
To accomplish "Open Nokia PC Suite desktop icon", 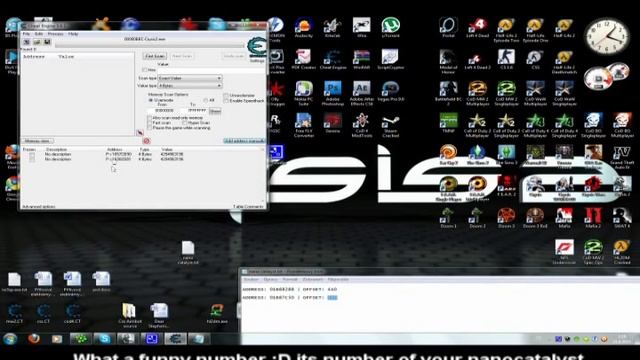I will tap(304, 93).
